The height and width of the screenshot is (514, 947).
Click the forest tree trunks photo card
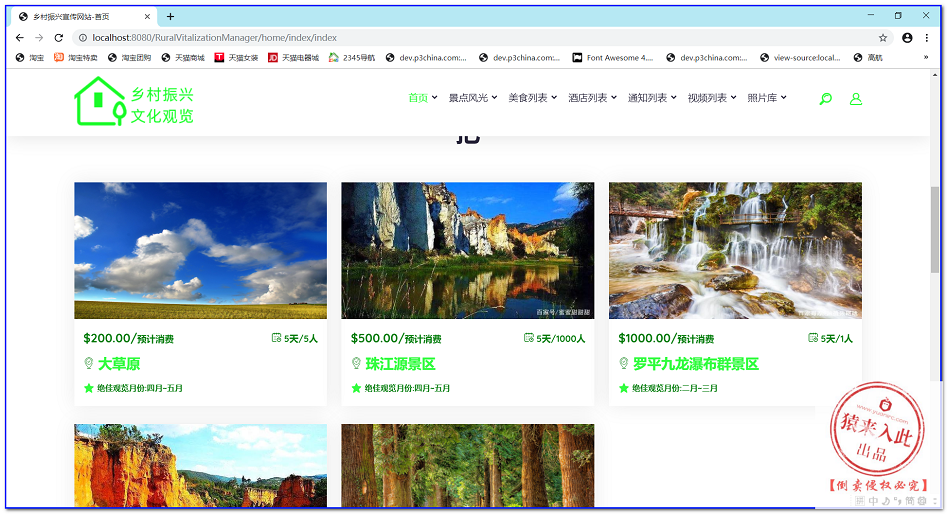pos(467,465)
